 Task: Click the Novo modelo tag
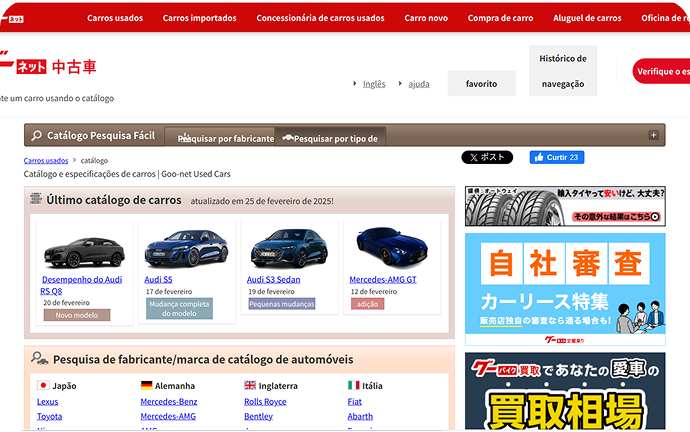[x=77, y=315]
